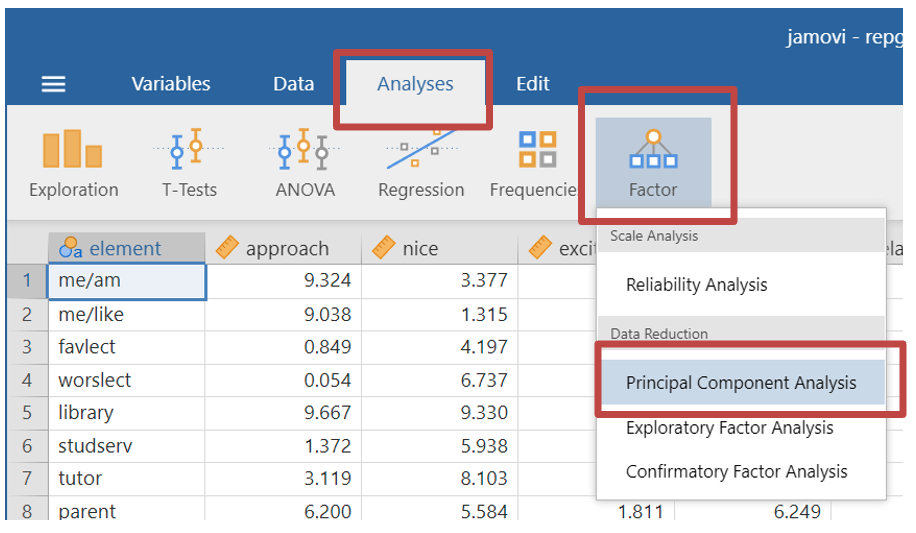Image resolution: width=916 pixels, height=533 pixels.
Task: Select the Analyses tab
Action: pos(415,85)
